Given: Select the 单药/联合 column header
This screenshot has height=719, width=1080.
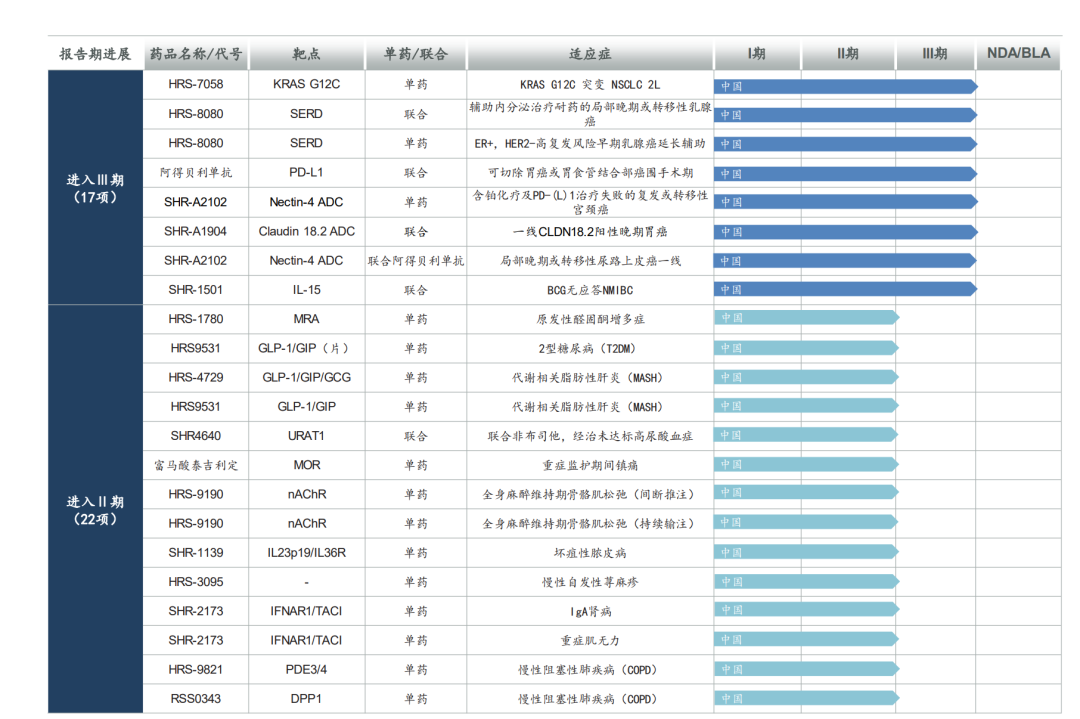Looking at the screenshot, I should tap(416, 54).
